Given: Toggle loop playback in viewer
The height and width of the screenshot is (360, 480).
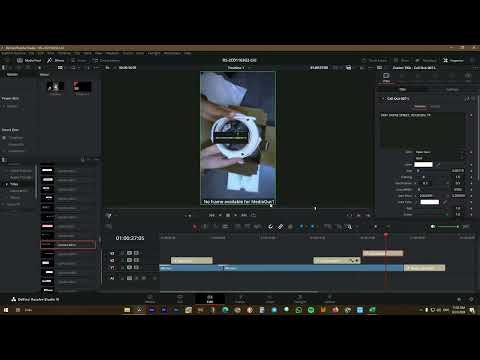Looking at the screenshot, I should tap(253, 215).
